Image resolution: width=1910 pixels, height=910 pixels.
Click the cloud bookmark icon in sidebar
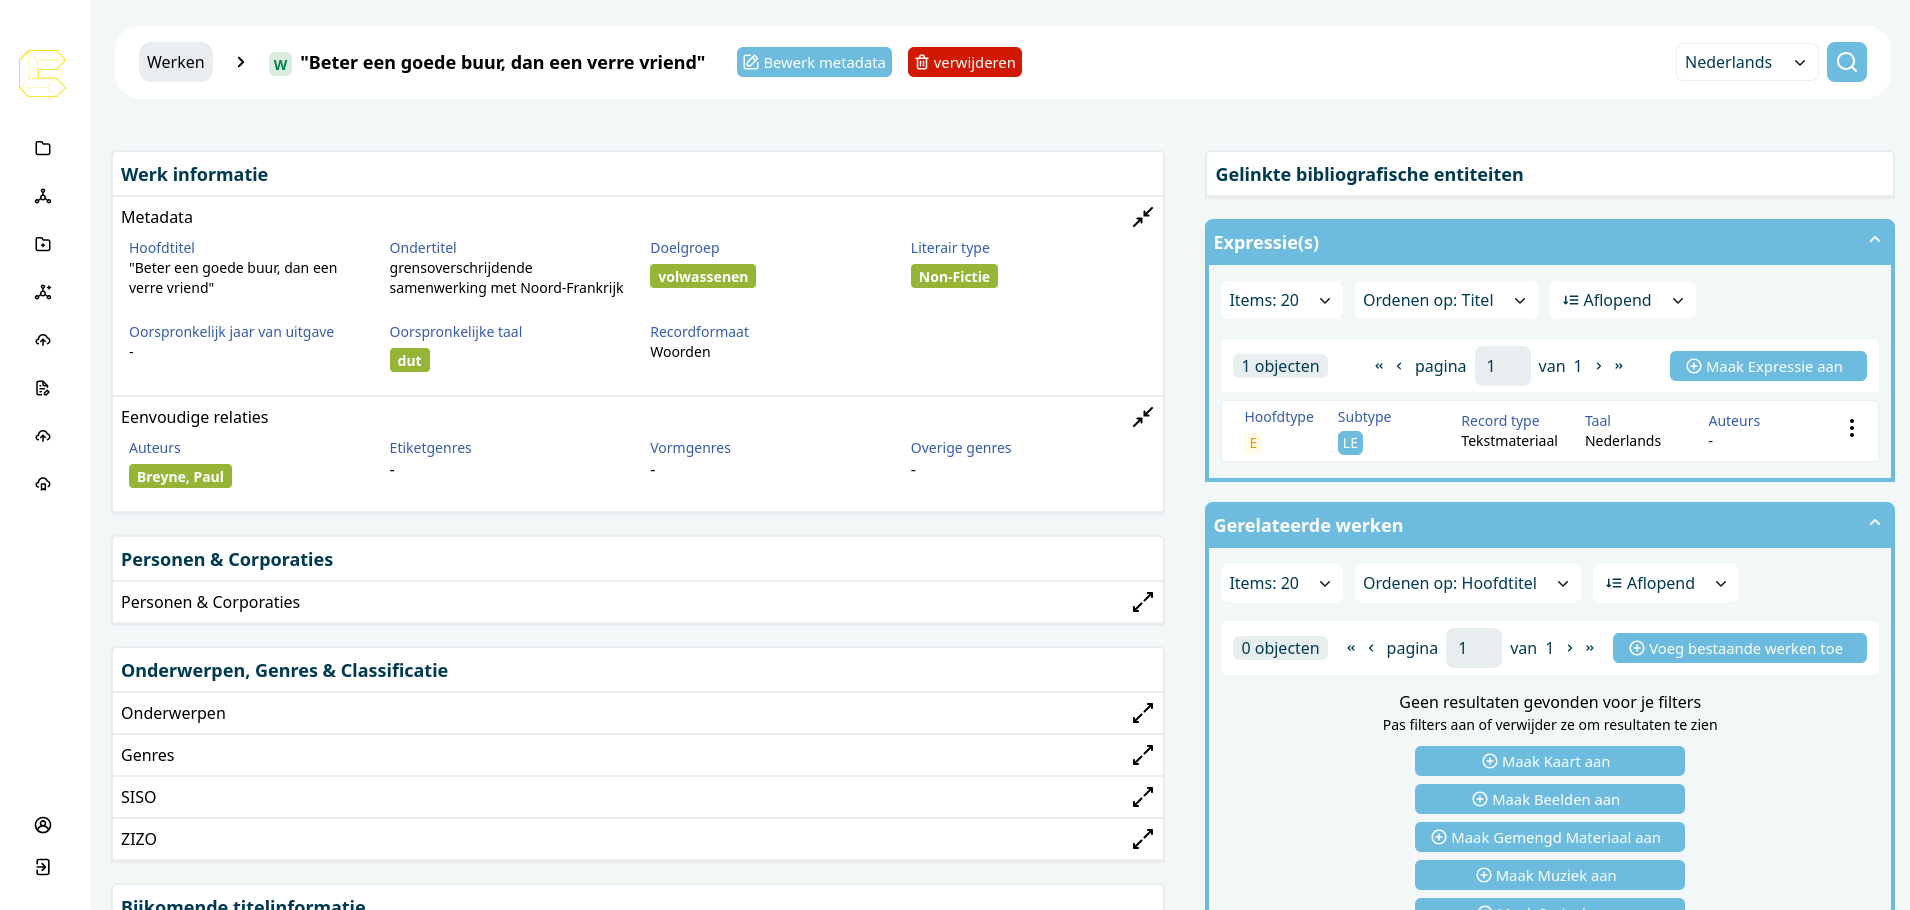tap(43, 484)
